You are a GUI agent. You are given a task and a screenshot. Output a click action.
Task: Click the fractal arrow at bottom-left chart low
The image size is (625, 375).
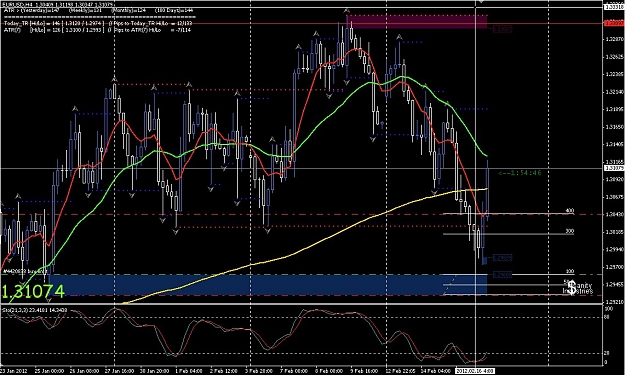49,300
